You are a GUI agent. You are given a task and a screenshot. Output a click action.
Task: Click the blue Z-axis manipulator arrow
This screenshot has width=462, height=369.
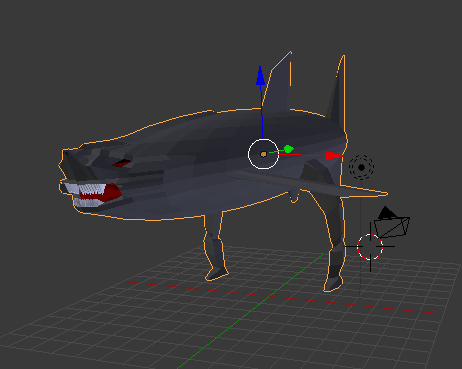coord(260,76)
